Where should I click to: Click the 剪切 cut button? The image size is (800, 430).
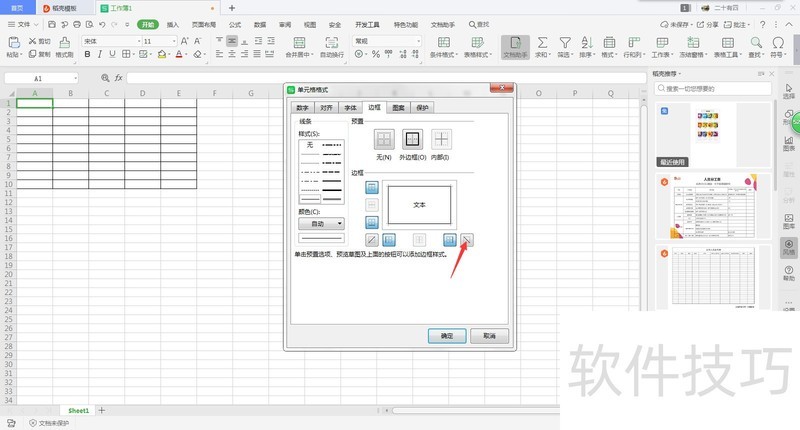click(x=39, y=41)
